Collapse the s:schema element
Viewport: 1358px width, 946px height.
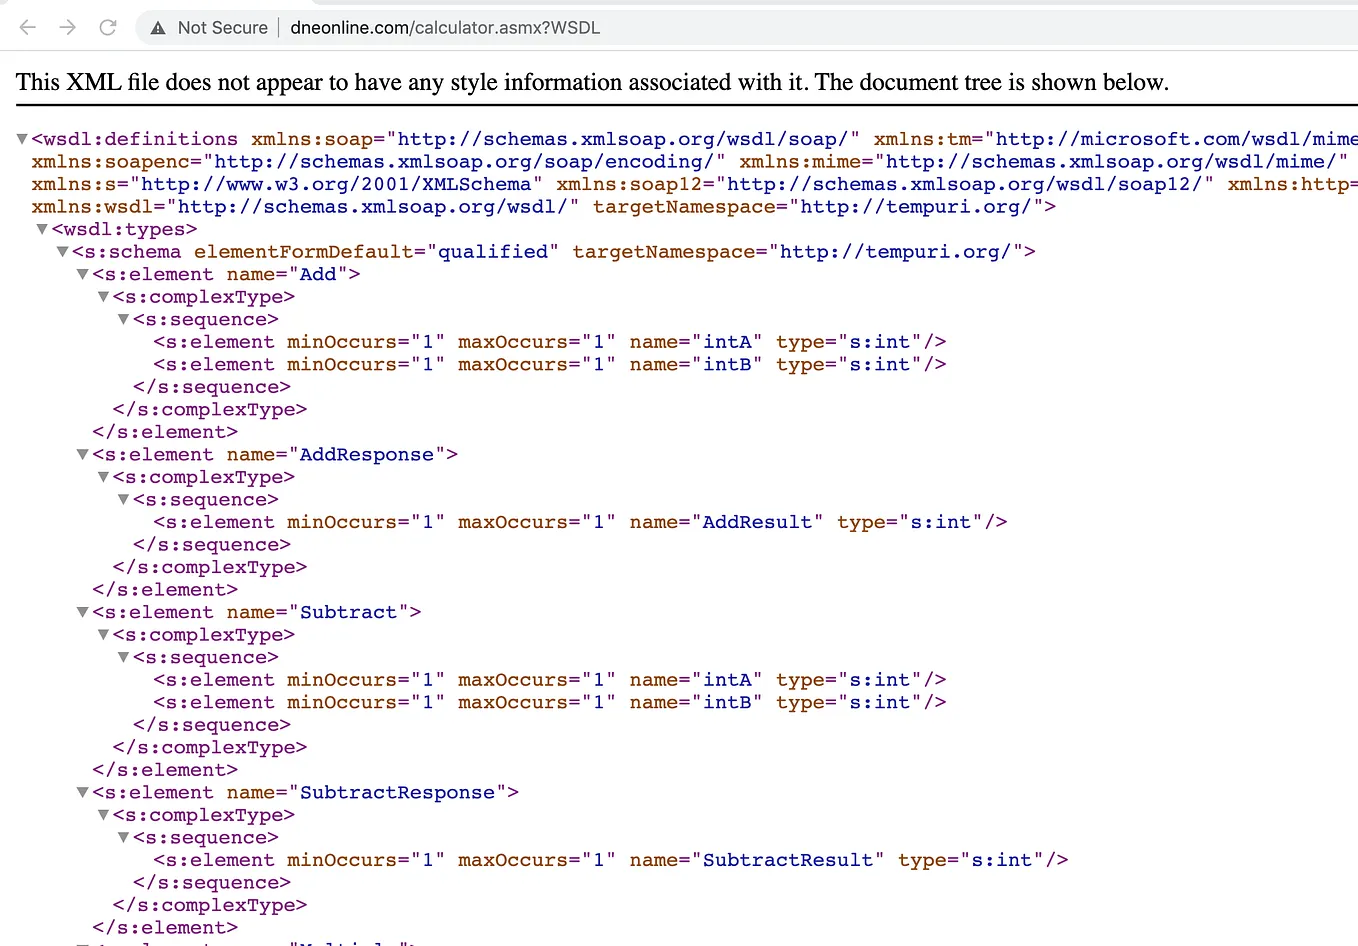click(x=62, y=251)
